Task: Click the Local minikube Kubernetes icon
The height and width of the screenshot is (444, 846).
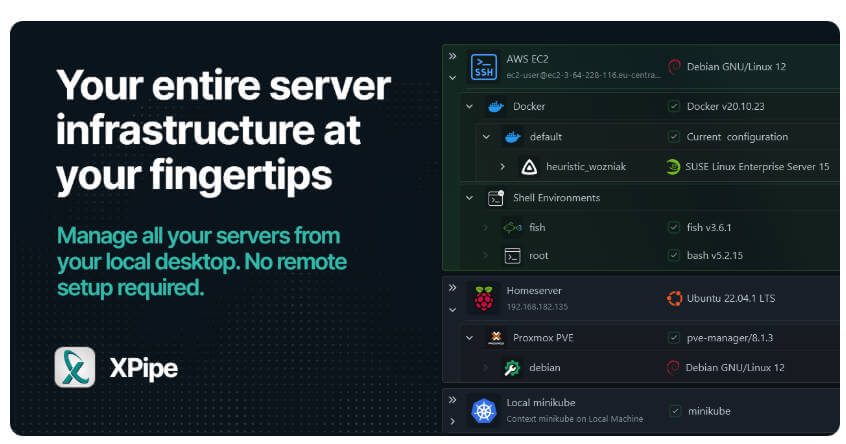Action: click(x=483, y=411)
